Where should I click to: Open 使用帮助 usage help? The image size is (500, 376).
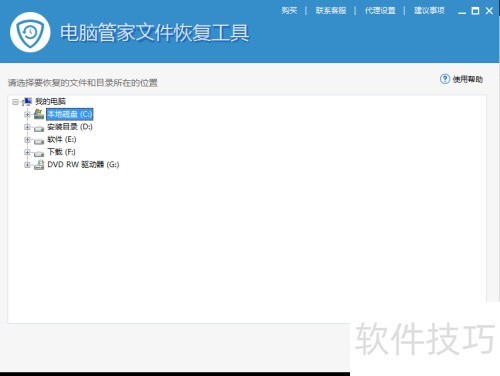468,79
